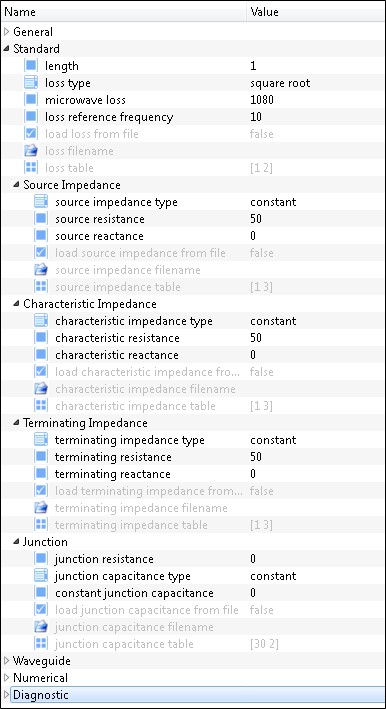This screenshot has height=709, width=386.
Task: Select the Diagnostic tree row
Action: (193, 695)
